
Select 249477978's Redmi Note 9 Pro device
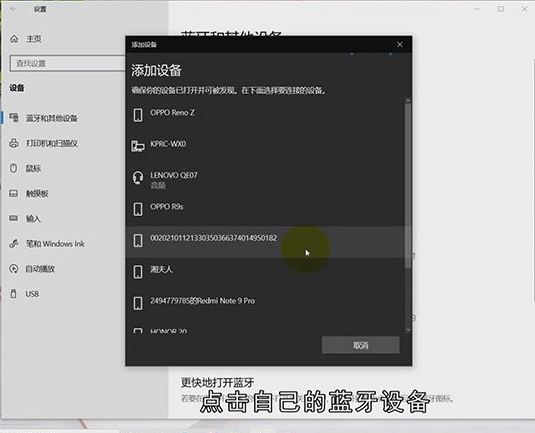tap(265, 304)
